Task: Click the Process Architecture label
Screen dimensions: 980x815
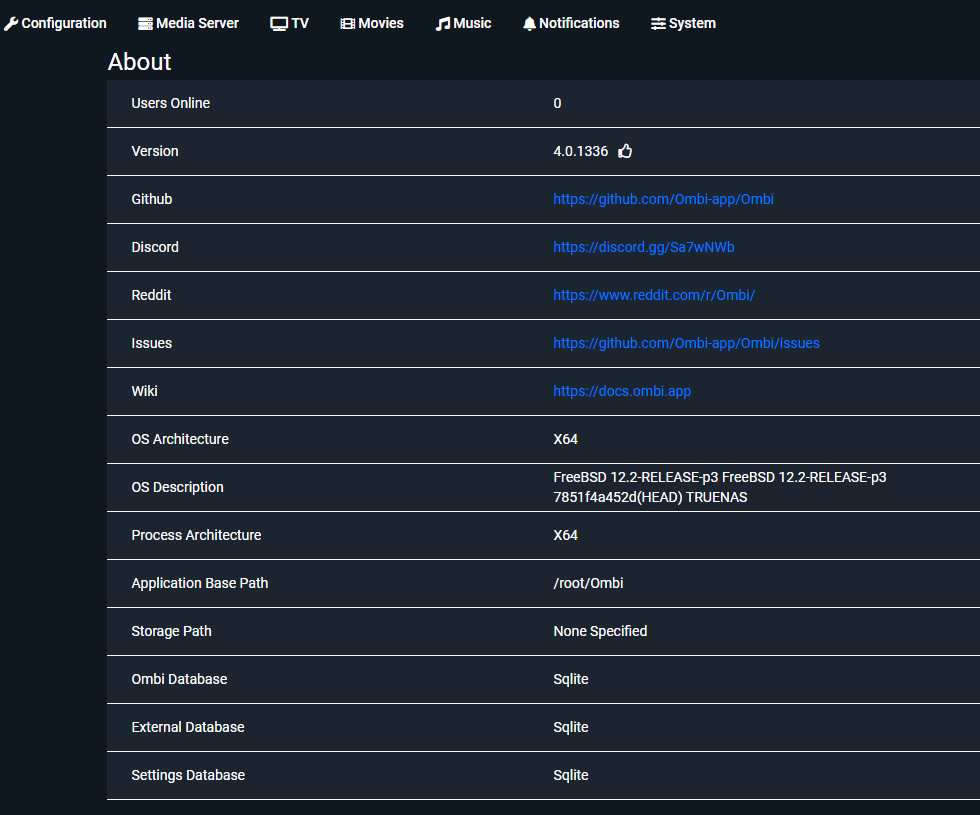Action: tap(196, 535)
